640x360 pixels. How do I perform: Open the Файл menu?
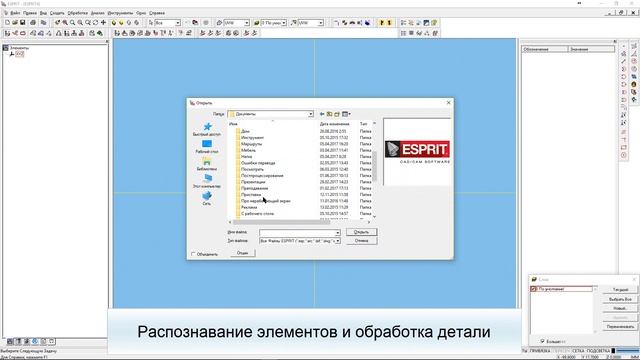15,13
